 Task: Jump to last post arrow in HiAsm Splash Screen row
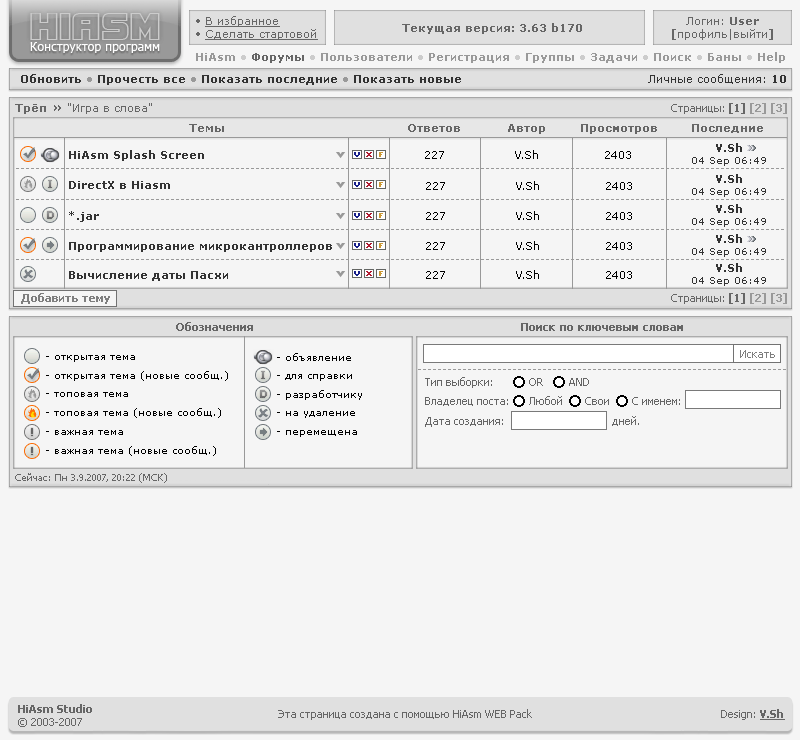[x=752, y=148]
